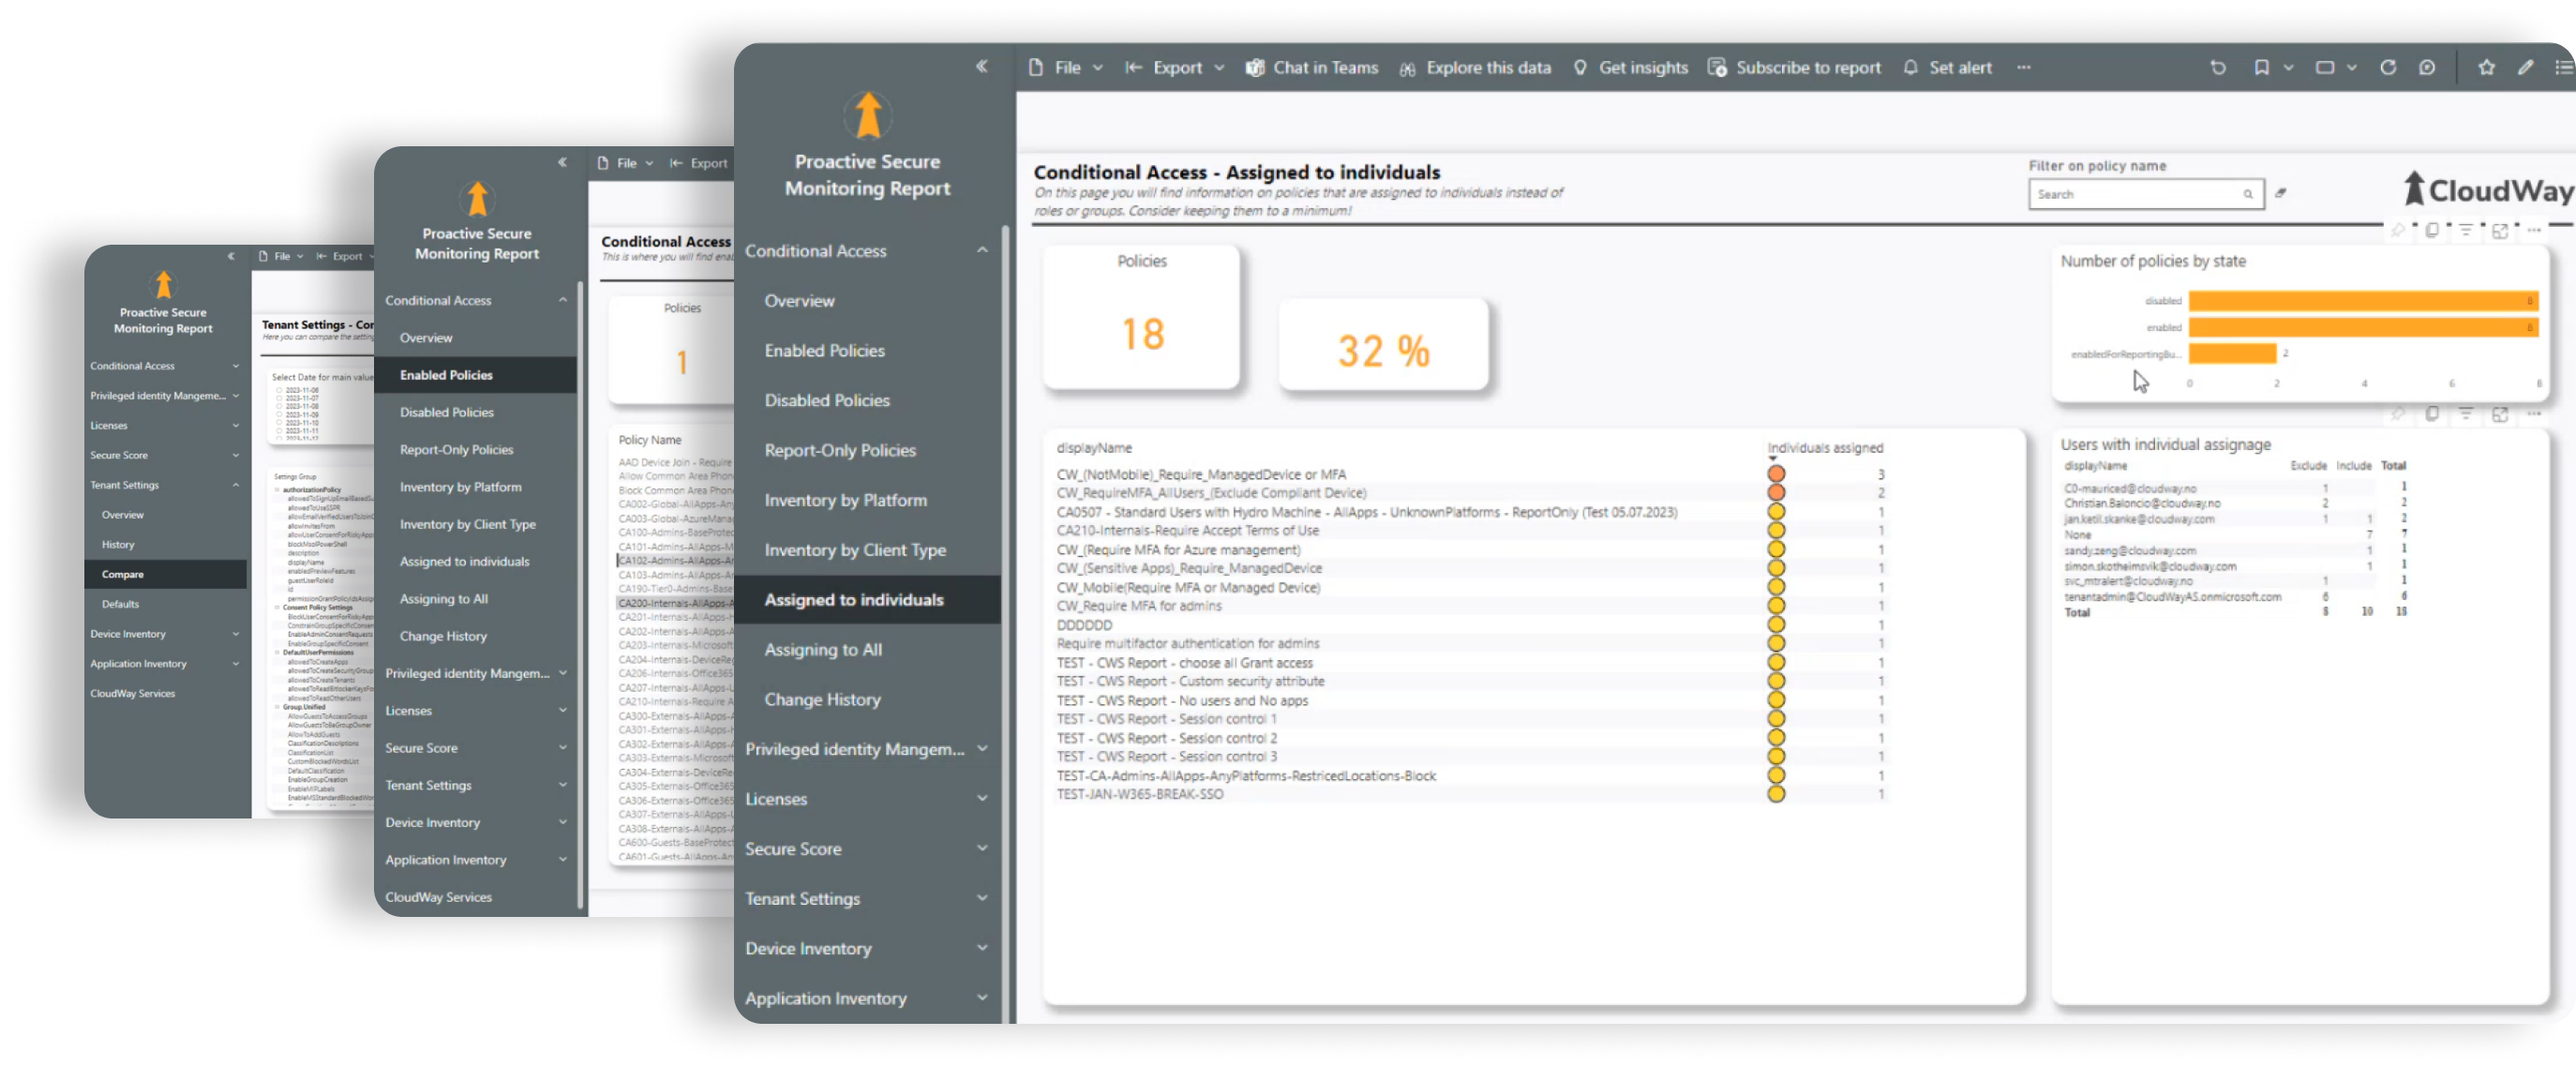Click the orange status circle on the CW_(NotMobile)_Require_ManagedDevice row

point(1775,474)
